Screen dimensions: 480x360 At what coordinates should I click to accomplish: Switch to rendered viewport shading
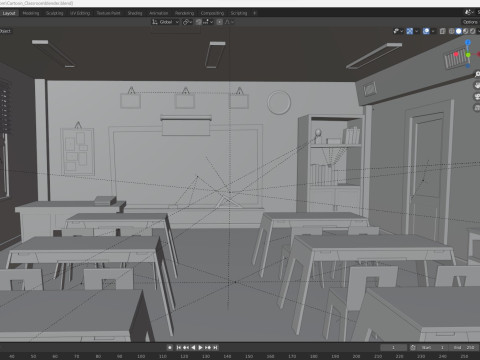[473, 31]
